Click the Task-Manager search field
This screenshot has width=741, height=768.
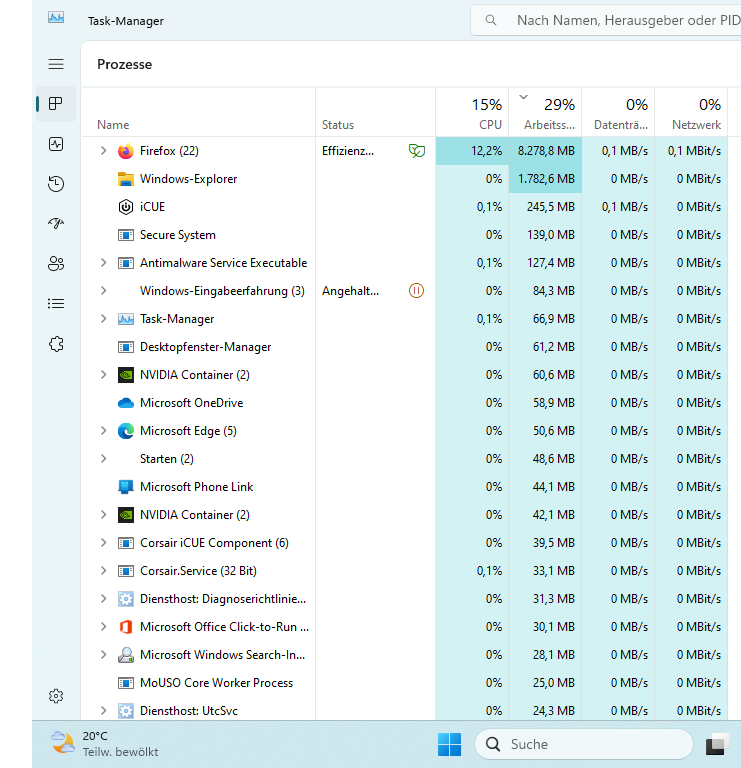(607, 20)
